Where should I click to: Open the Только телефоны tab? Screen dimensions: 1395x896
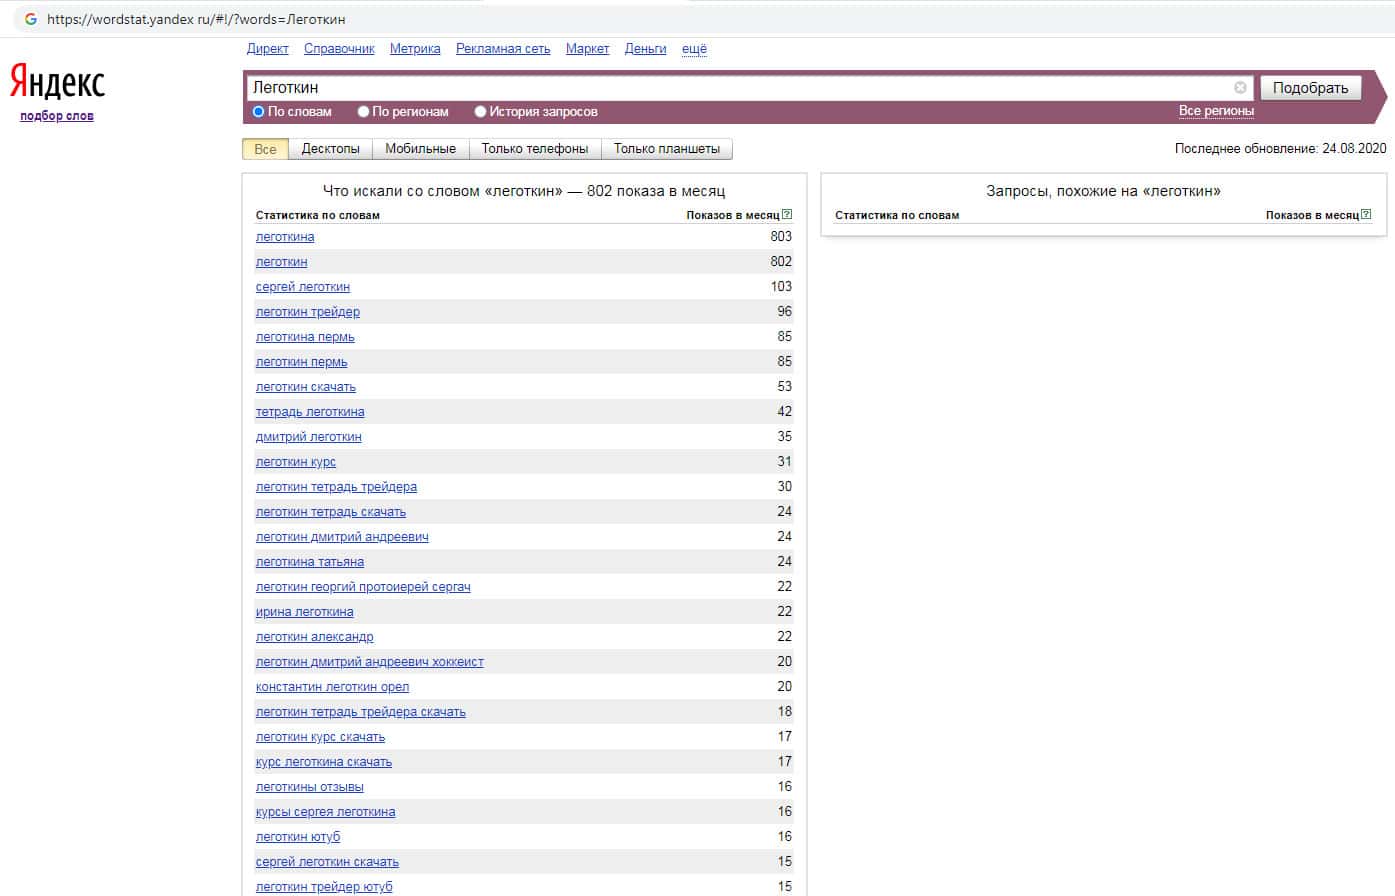[x=534, y=149]
